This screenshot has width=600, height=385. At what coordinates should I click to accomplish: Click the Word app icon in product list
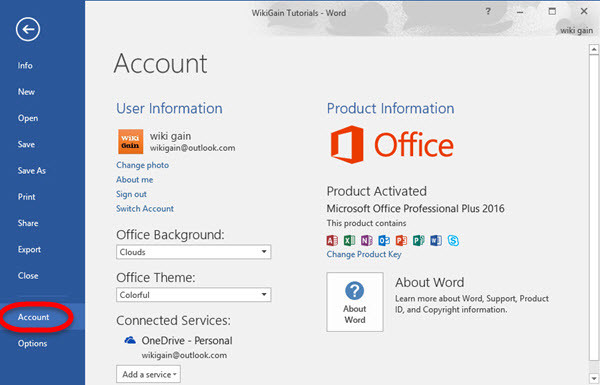point(436,240)
